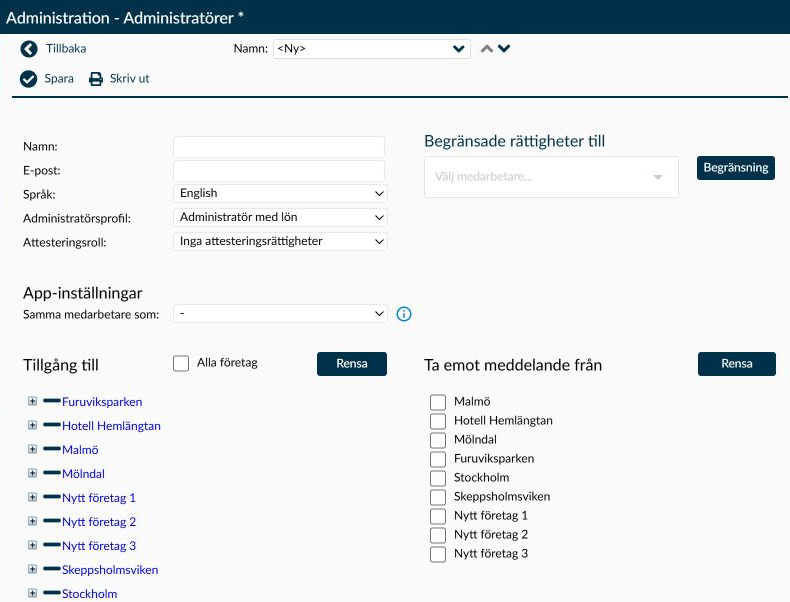This screenshot has height=602, width=790.
Task: Click the Skriv ut printer icon
Action: [x=96, y=79]
